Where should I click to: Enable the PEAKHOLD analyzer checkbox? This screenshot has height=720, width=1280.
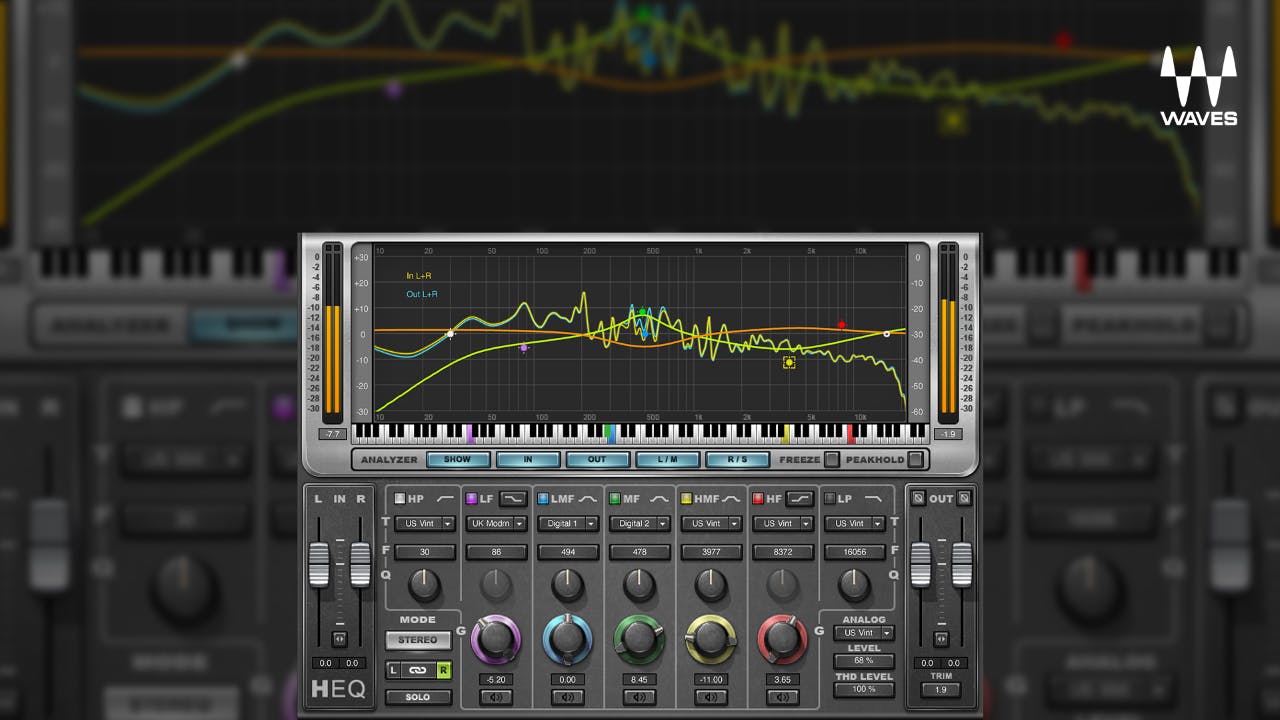click(x=915, y=460)
